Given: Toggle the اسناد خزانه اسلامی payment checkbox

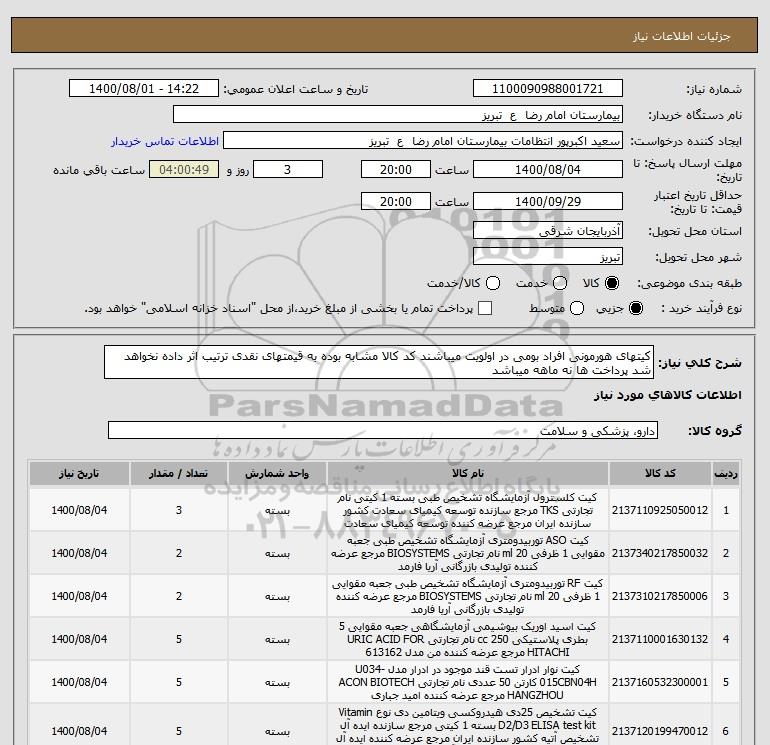Looking at the screenshot, I should coord(485,308).
